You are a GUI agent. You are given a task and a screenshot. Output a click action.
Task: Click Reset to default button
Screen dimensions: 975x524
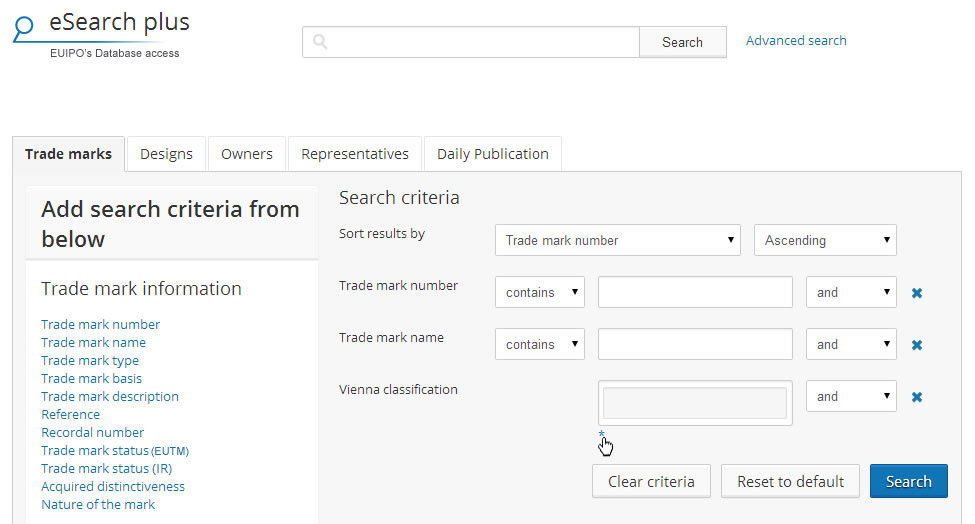[790, 481]
